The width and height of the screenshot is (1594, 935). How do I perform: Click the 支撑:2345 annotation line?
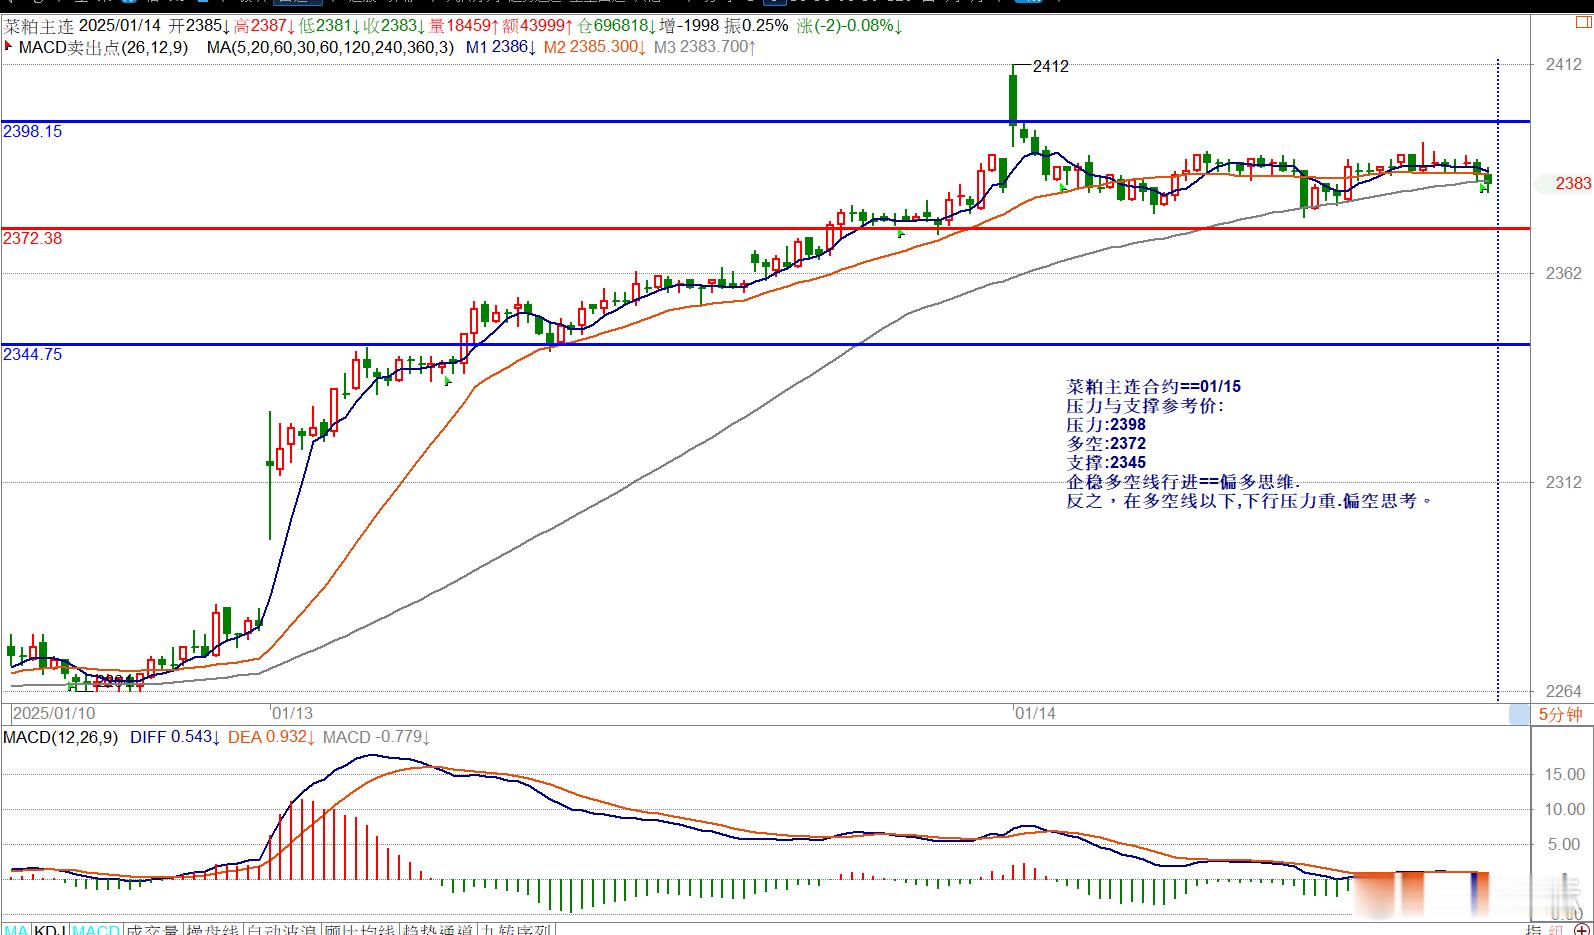coord(1106,462)
